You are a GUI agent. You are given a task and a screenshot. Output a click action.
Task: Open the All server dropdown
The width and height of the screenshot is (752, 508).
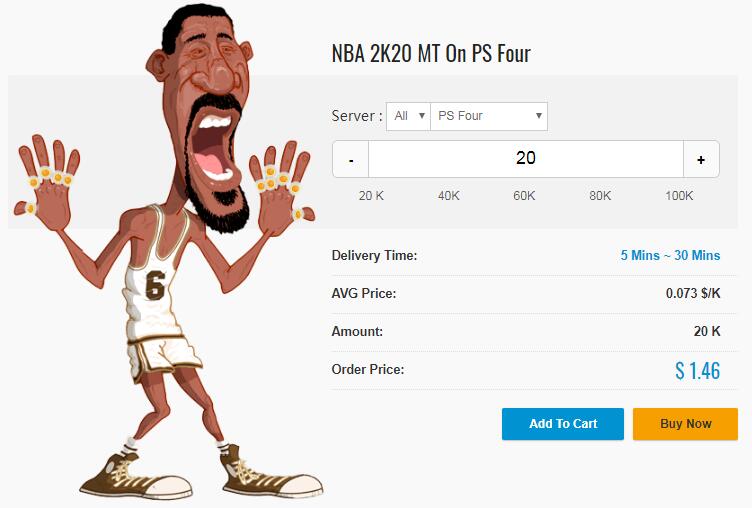click(409, 116)
